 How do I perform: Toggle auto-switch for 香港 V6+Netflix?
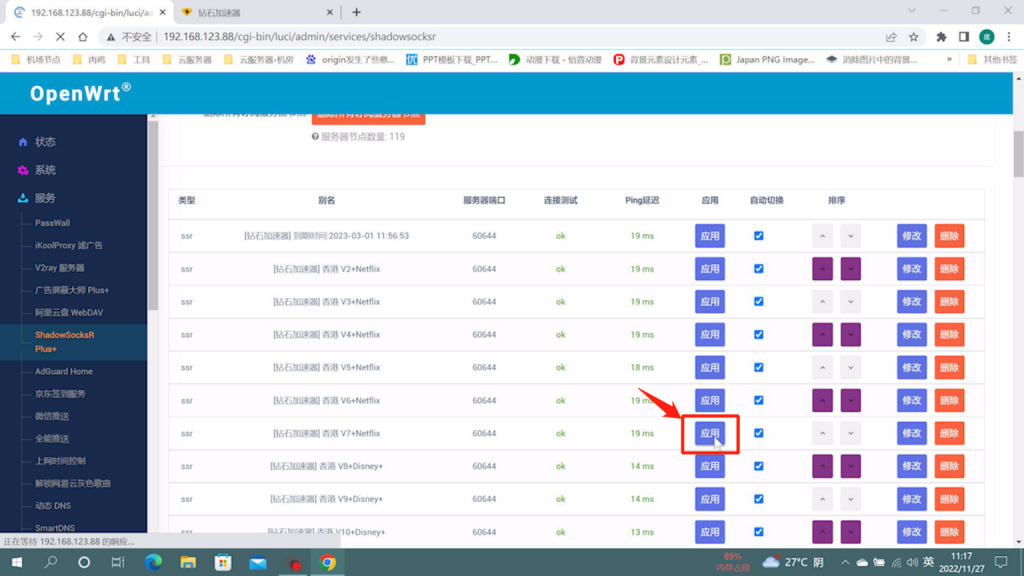[x=758, y=400]
